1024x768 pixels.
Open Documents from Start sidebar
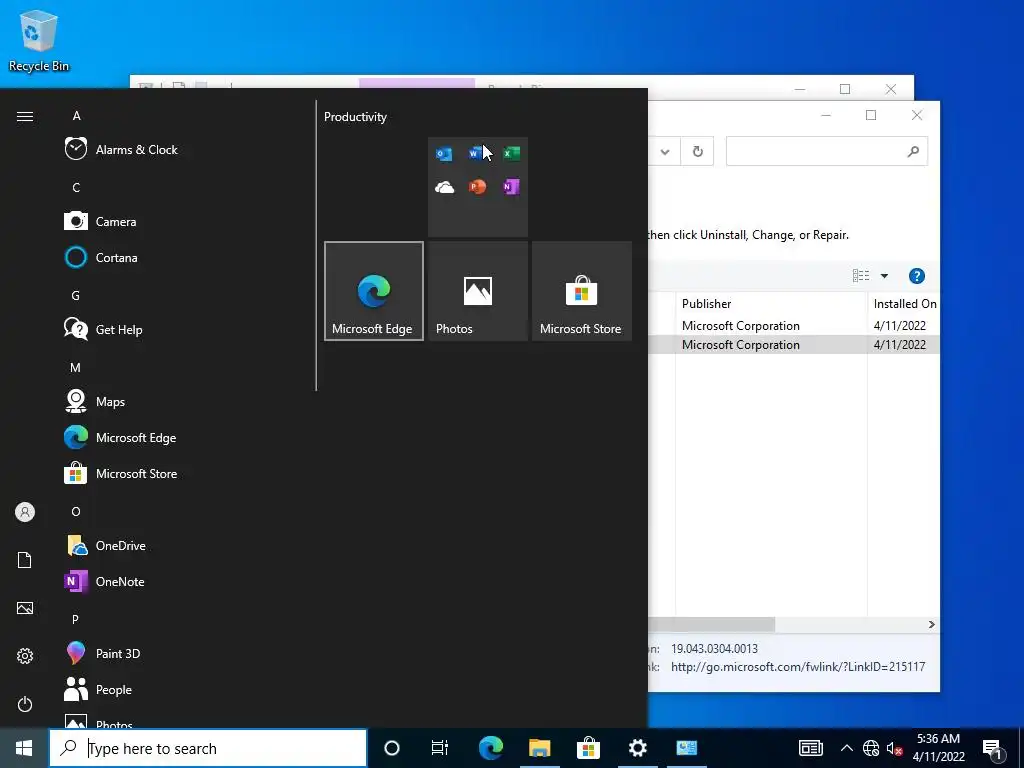(25, 560)
